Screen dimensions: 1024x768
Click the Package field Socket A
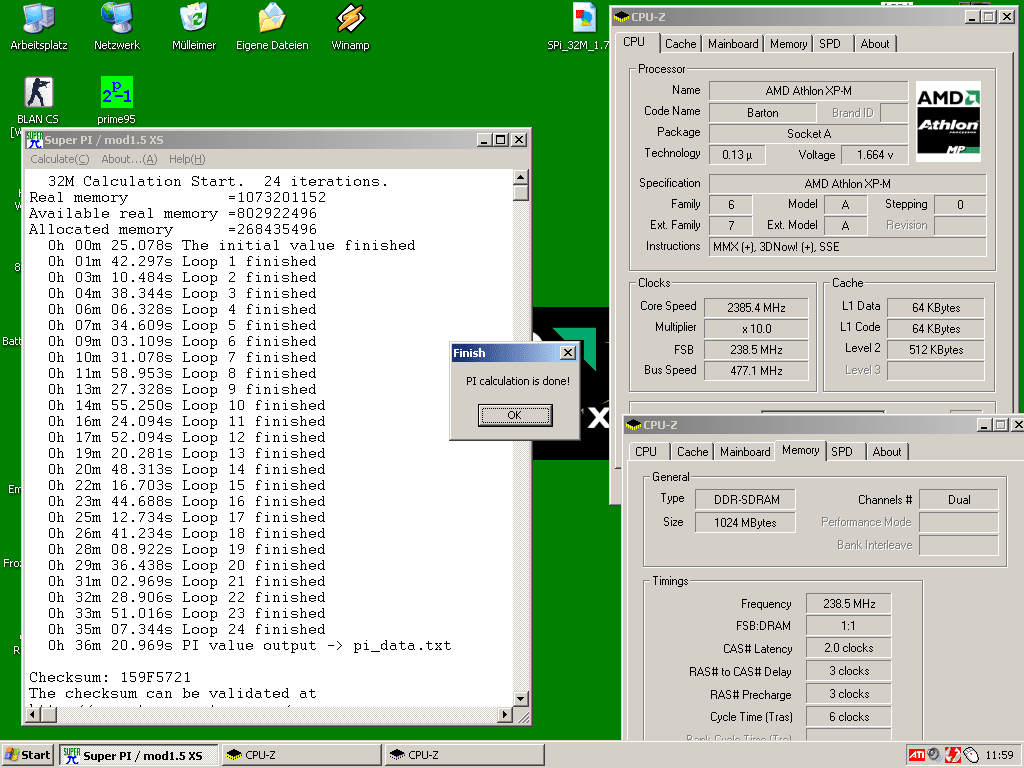(808, 134)
